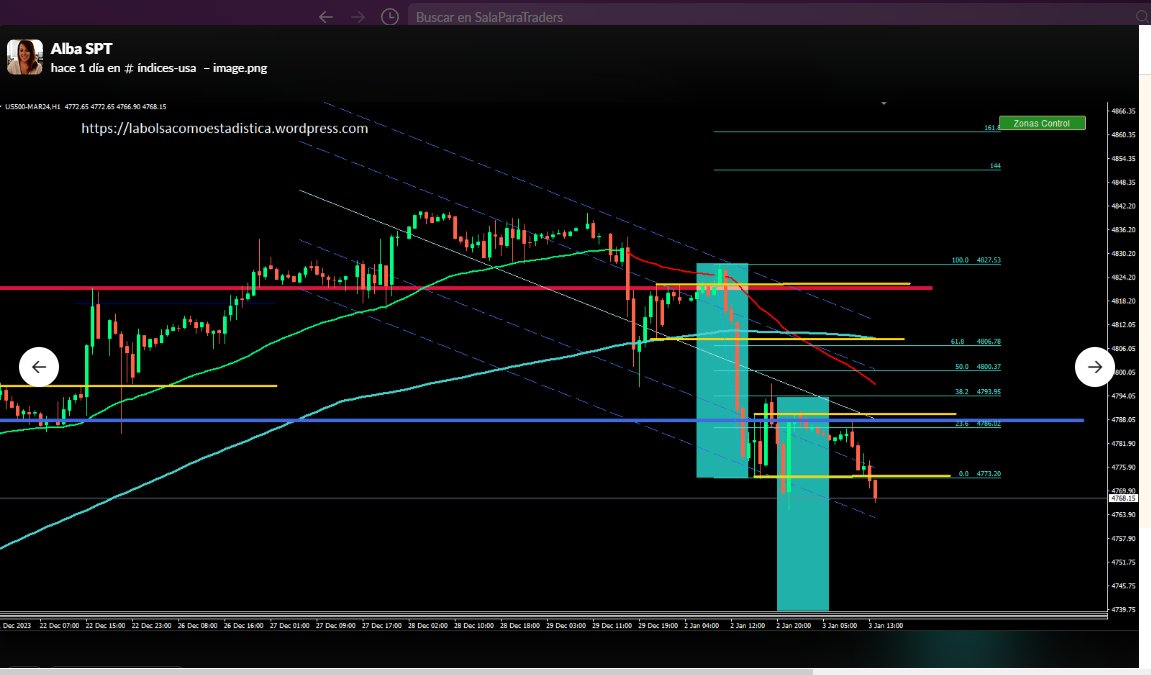Click the search magnifier icon at top right
This screenshot has height=675, width=1151.
(1142, 17)
